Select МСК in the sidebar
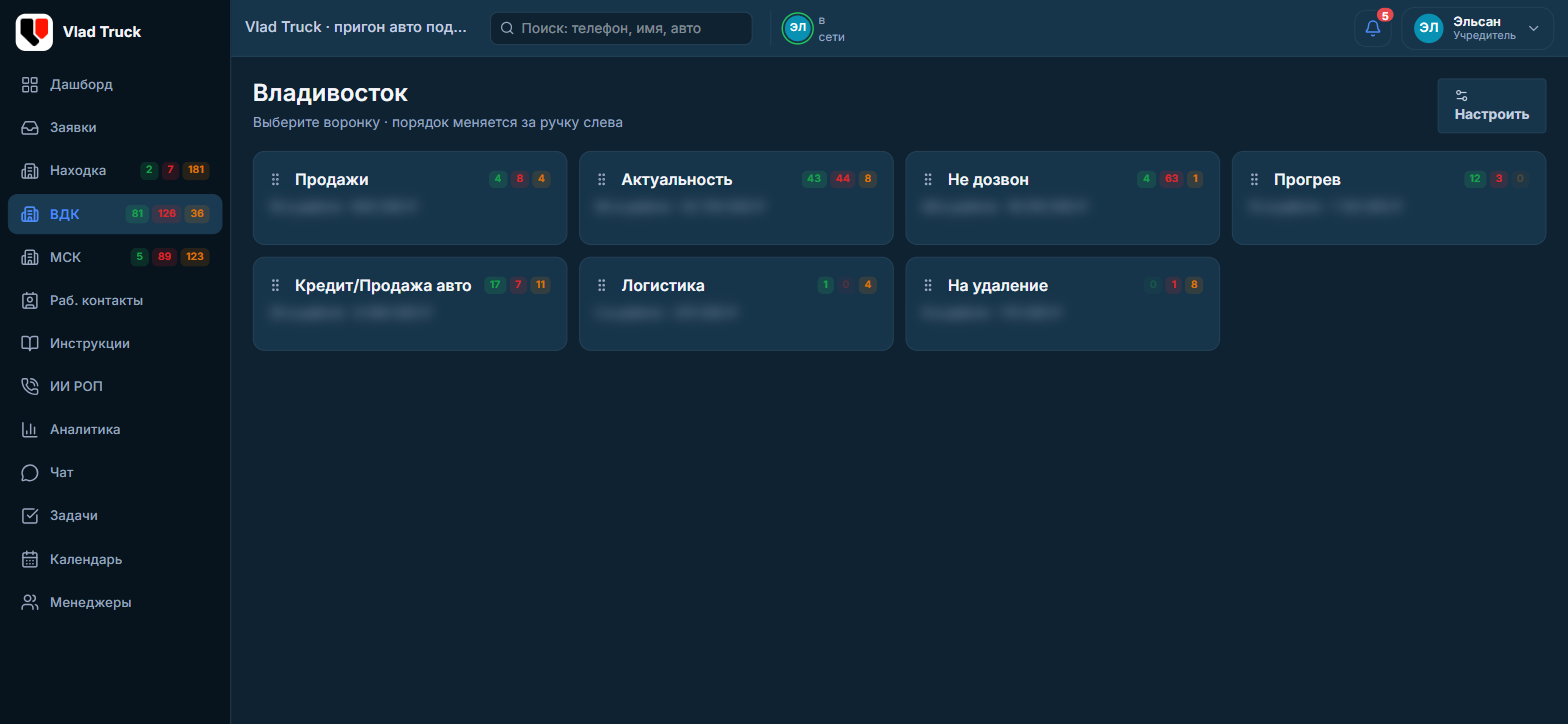Viewport: 1568px width, 724px height. click(115, 257)
